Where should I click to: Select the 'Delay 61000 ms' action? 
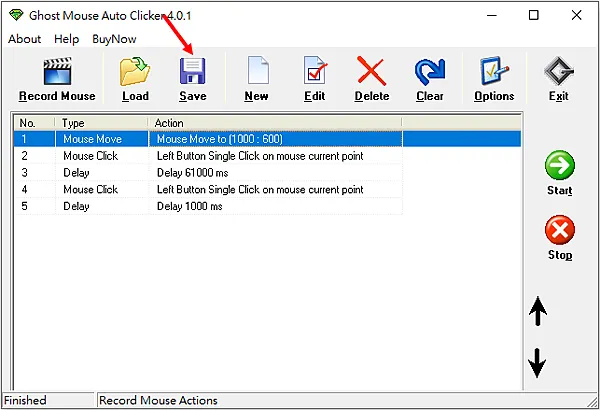(x=276, y=173)
